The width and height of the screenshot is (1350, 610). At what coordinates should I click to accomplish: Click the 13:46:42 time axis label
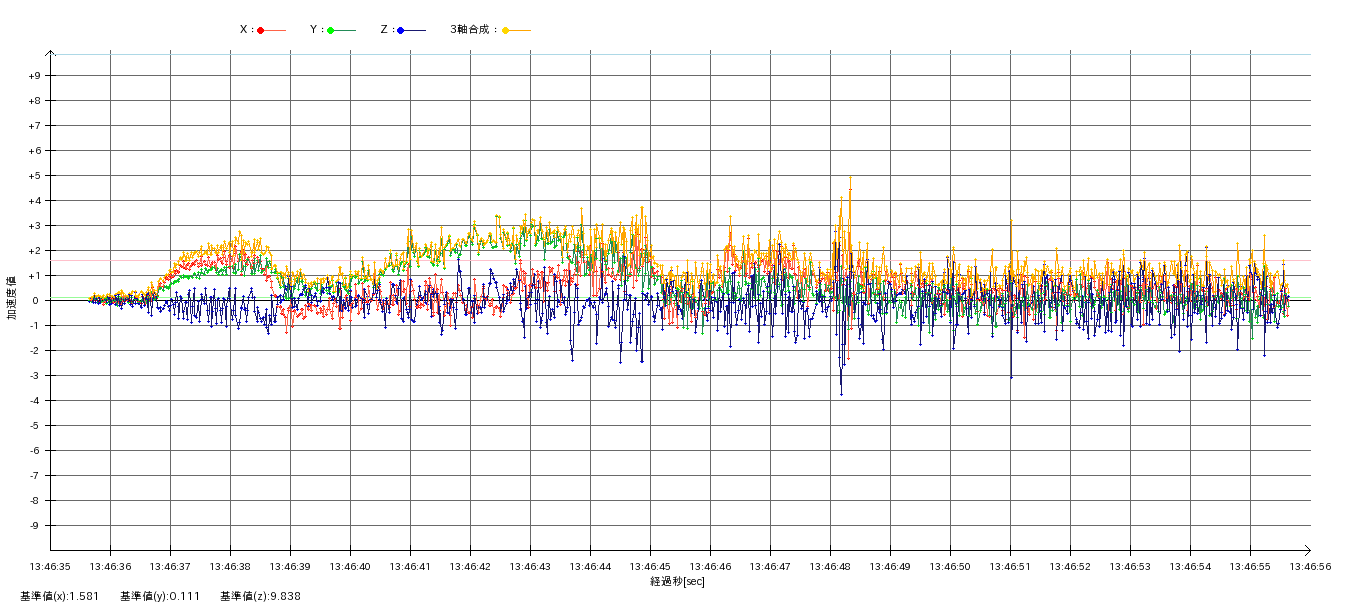tap(470, 567)
